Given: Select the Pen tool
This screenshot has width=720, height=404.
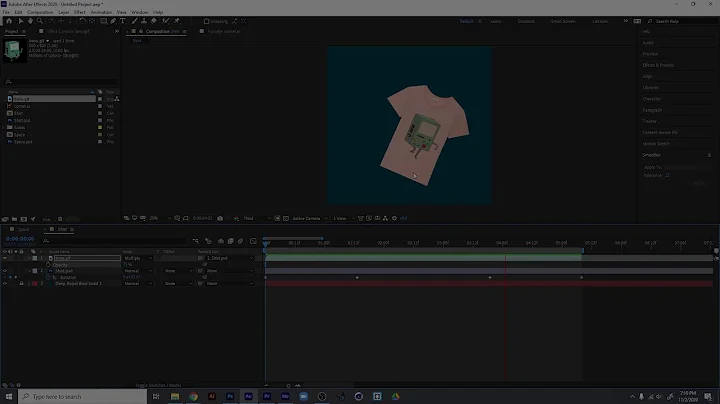Looking at the screenshot, I should click(113, 21).
